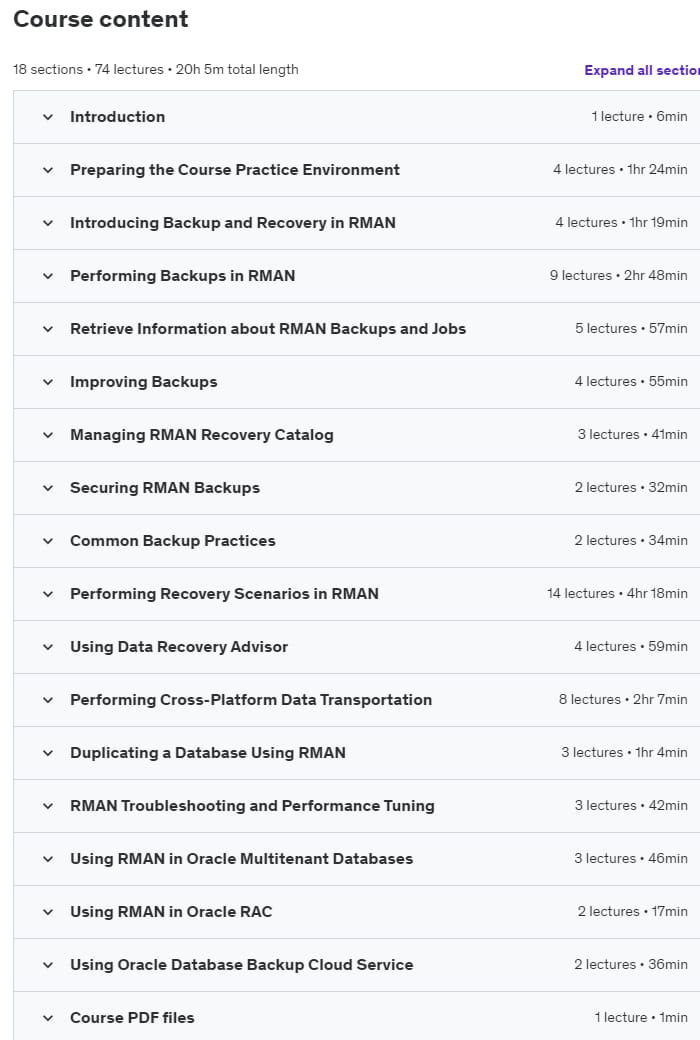Expand chevron for Preparing the Course Practice Environment
Viewport: 700px width, 1040px height.
point(48,170)
